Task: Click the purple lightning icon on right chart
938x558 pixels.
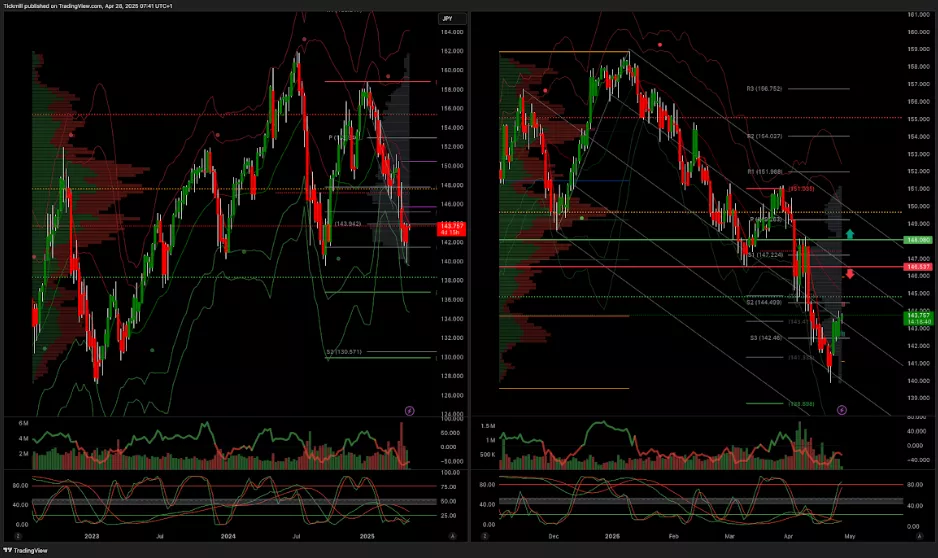Action: pos(841,410)
